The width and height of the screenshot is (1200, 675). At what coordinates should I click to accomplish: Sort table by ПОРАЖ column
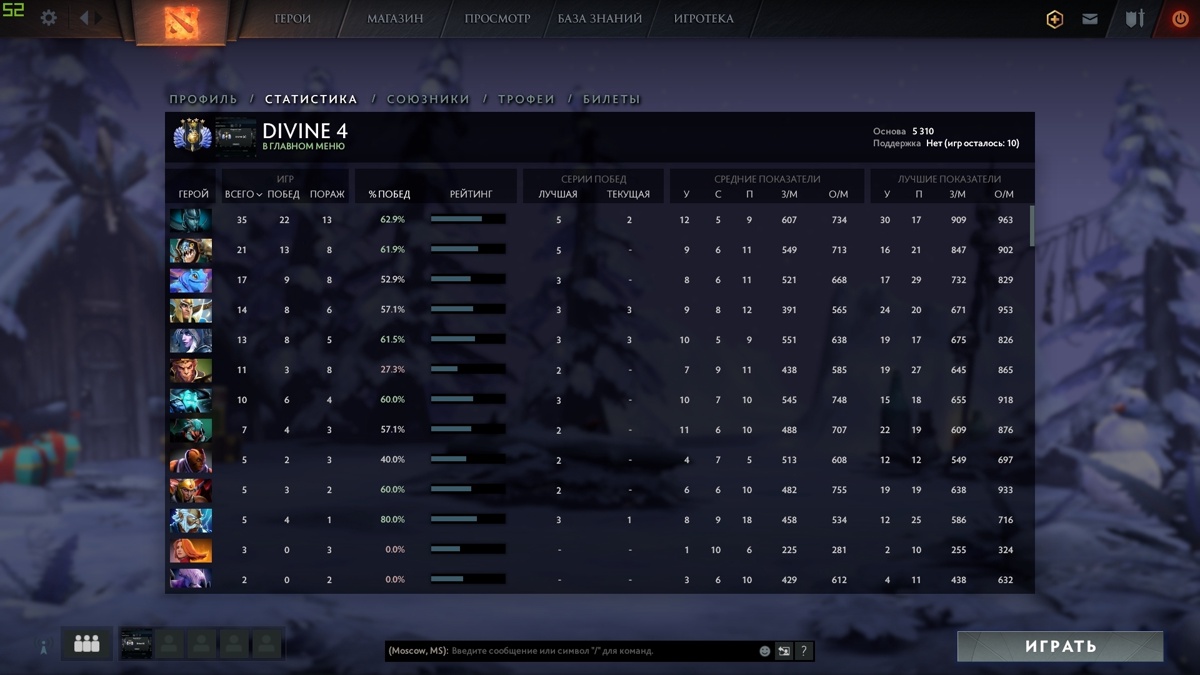(327, 194)
